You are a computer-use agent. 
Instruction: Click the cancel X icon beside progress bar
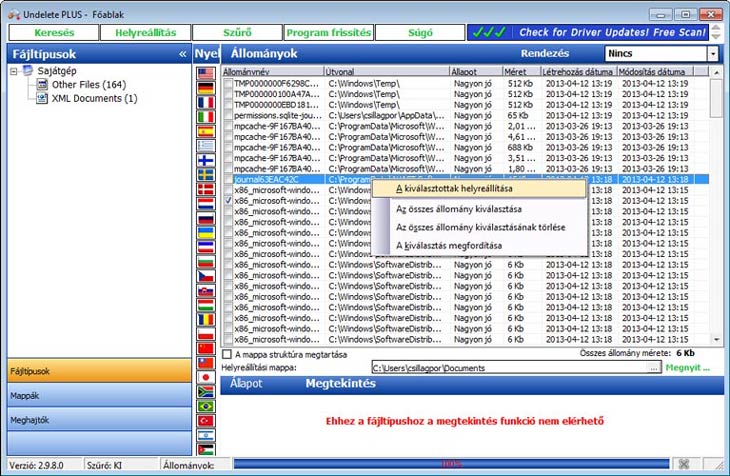pos(683,464)
